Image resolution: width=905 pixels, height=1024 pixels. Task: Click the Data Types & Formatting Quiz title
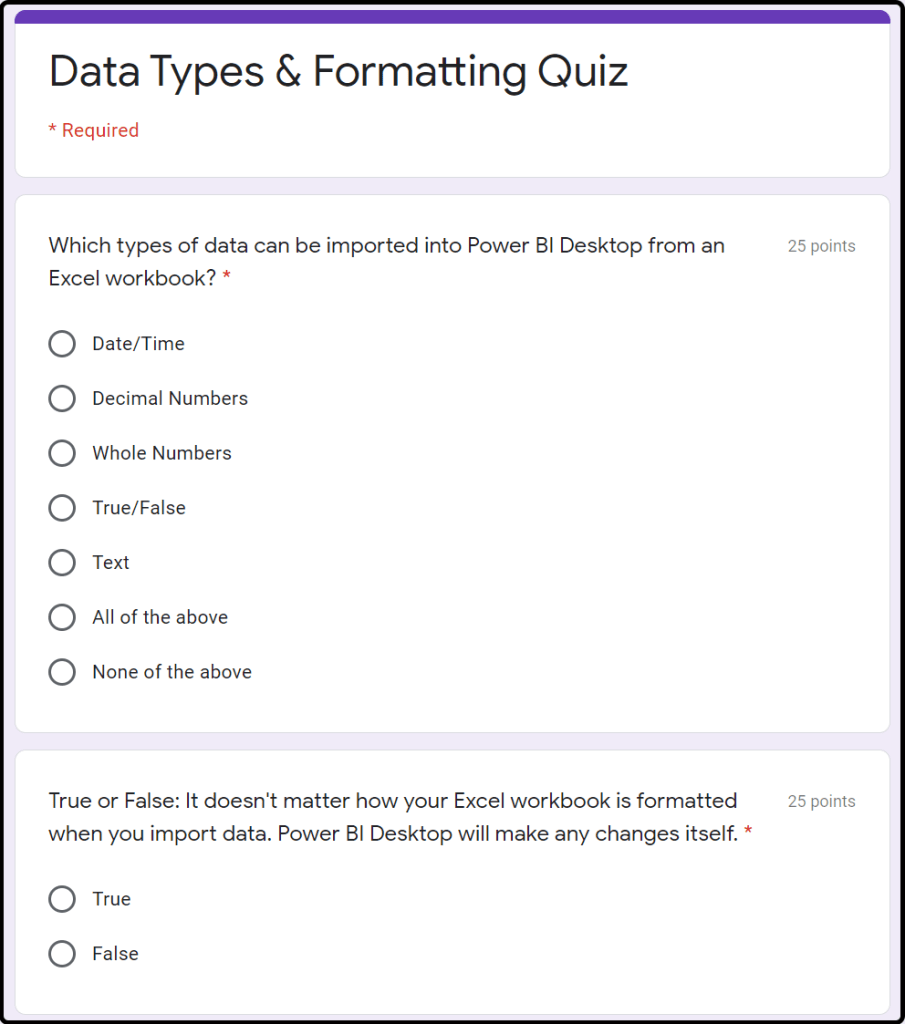point(338,72)
